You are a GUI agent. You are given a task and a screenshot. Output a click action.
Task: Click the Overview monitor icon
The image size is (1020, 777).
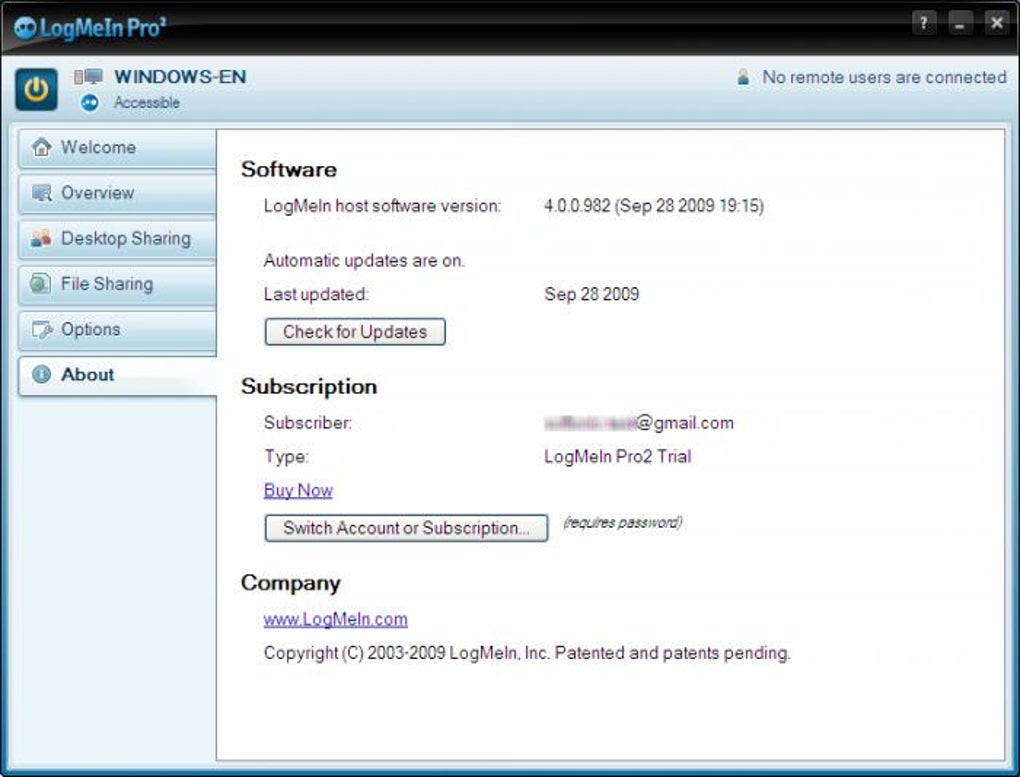[x=42, y=193]
